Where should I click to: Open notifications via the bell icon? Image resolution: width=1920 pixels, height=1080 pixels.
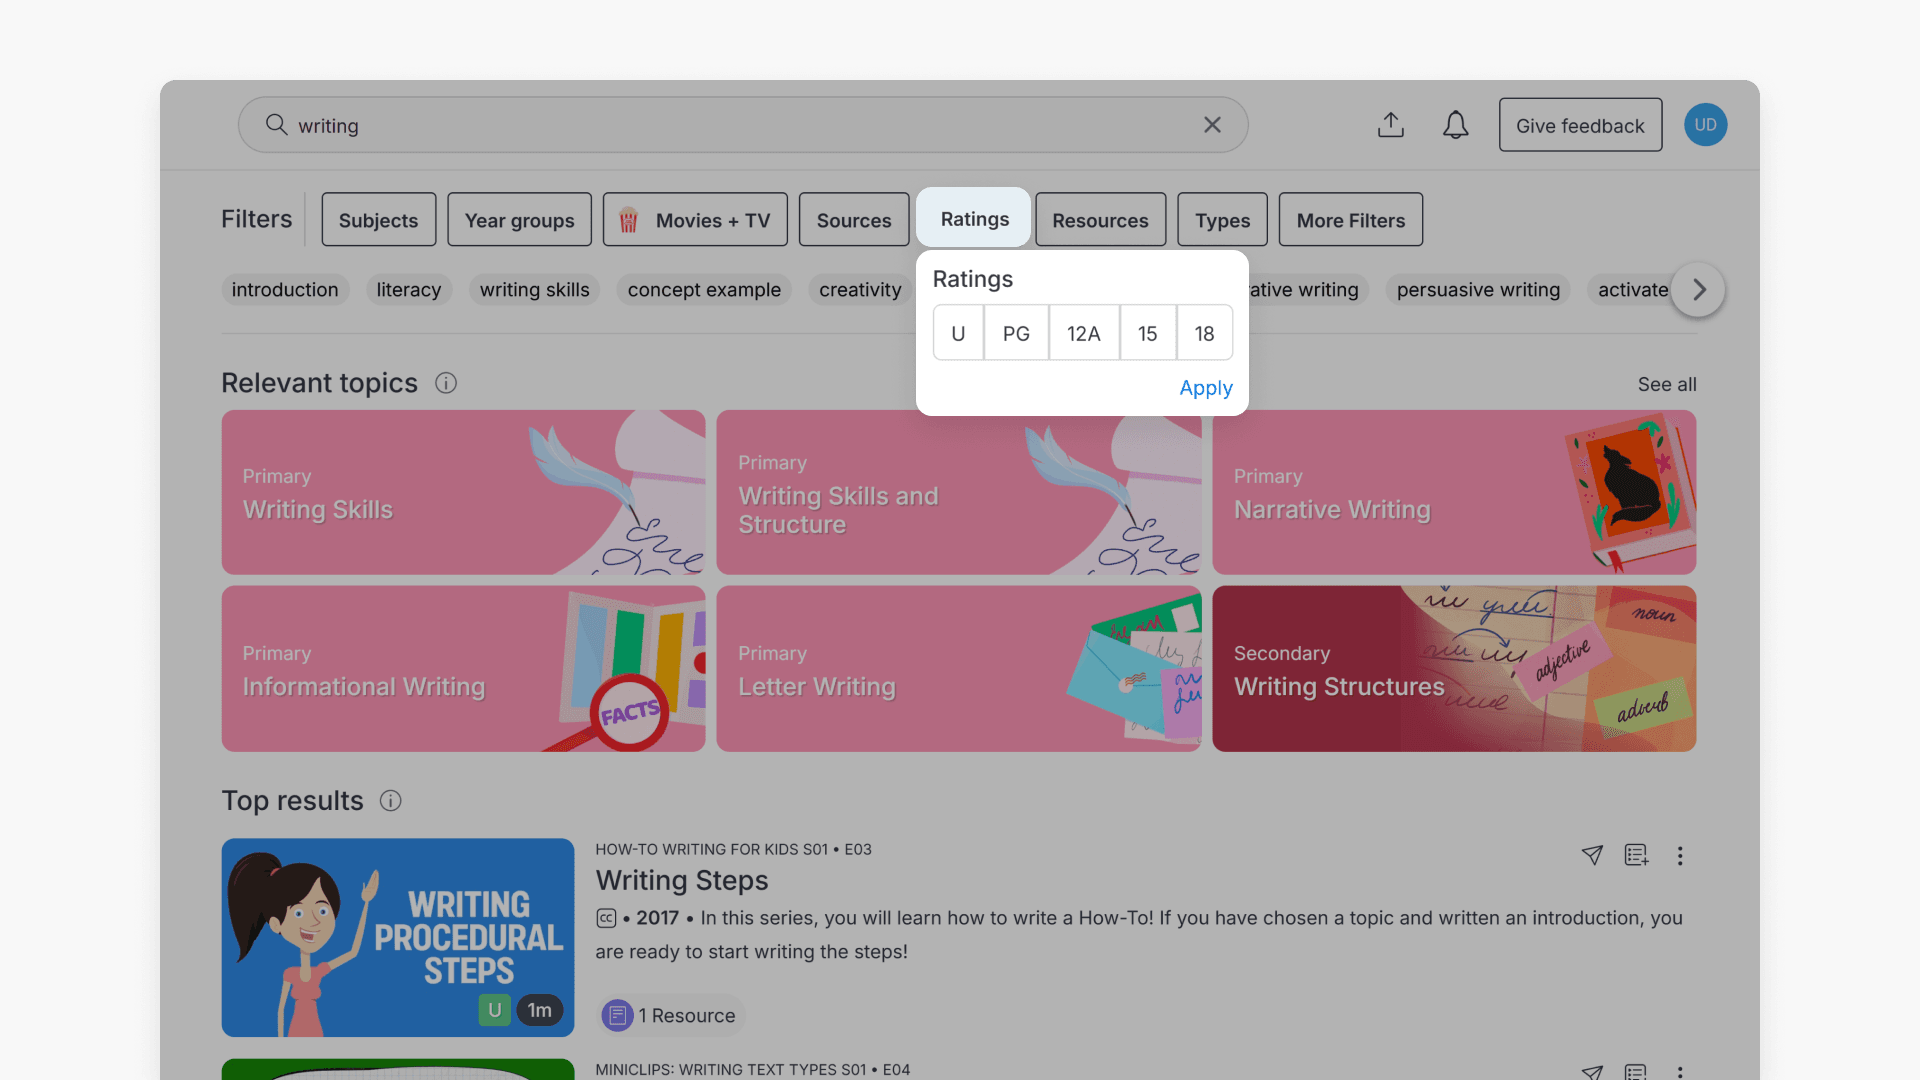[x=1455, y=125]
